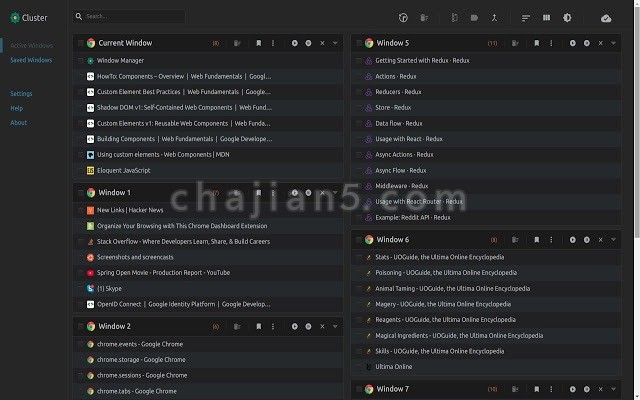
Task: Click "Screenshots and screencasts" tab row
Action: (208, 257)
